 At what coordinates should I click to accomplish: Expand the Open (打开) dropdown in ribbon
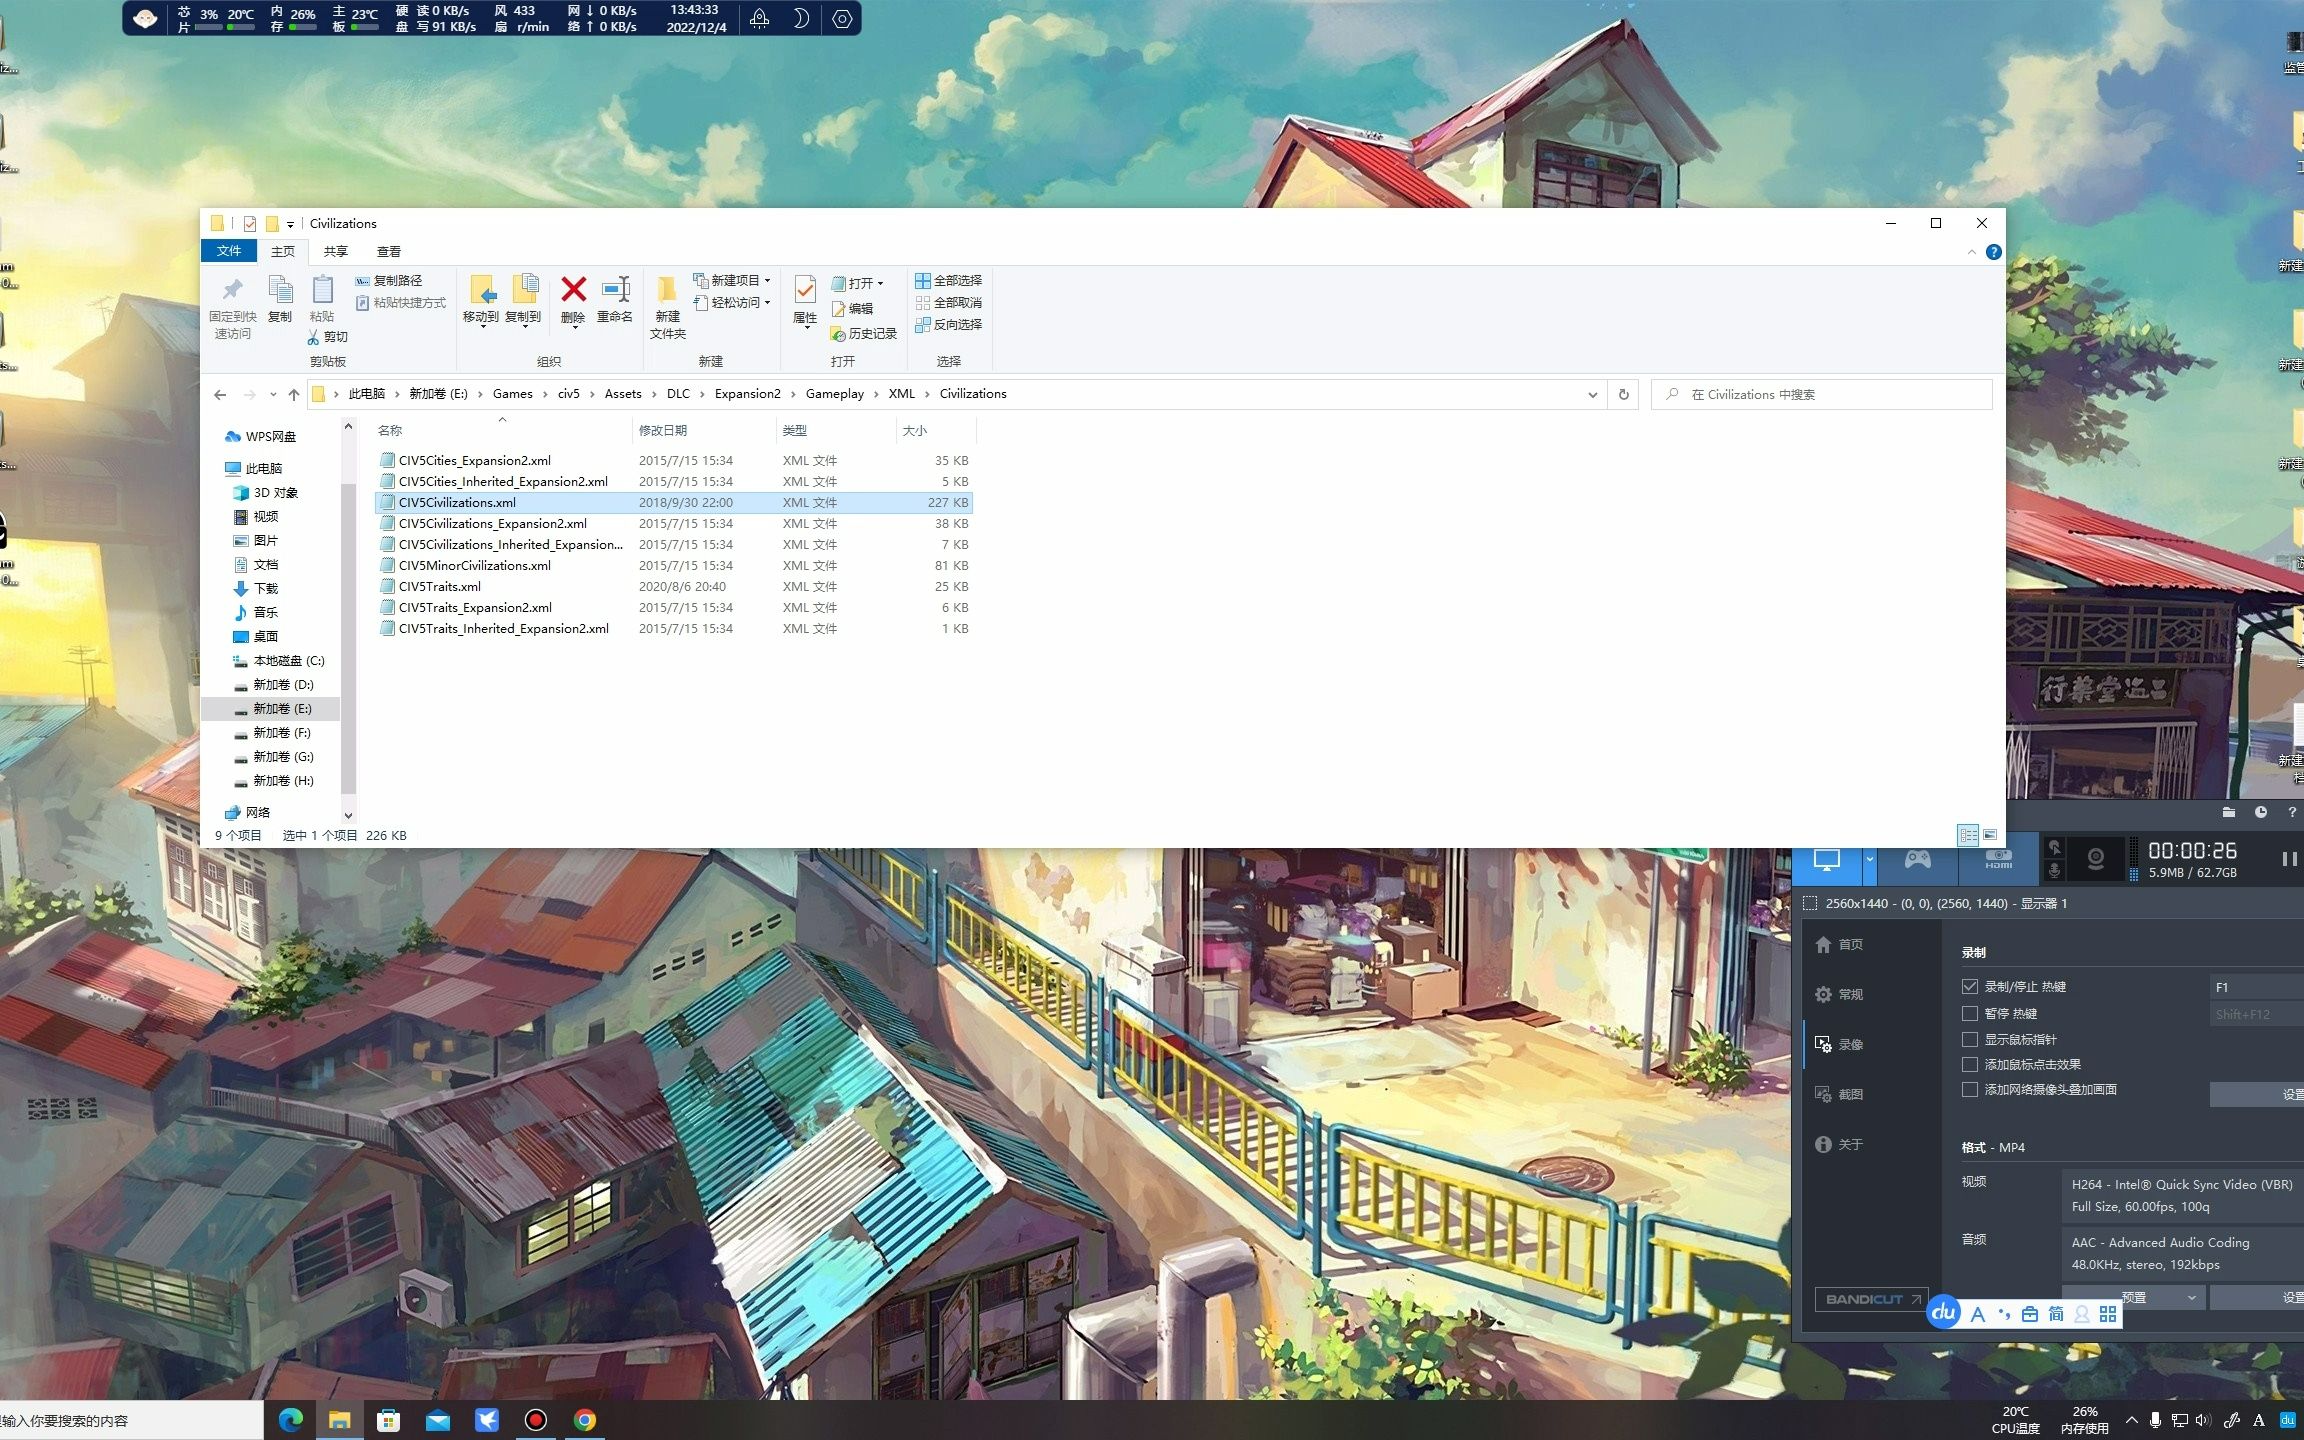880,284
